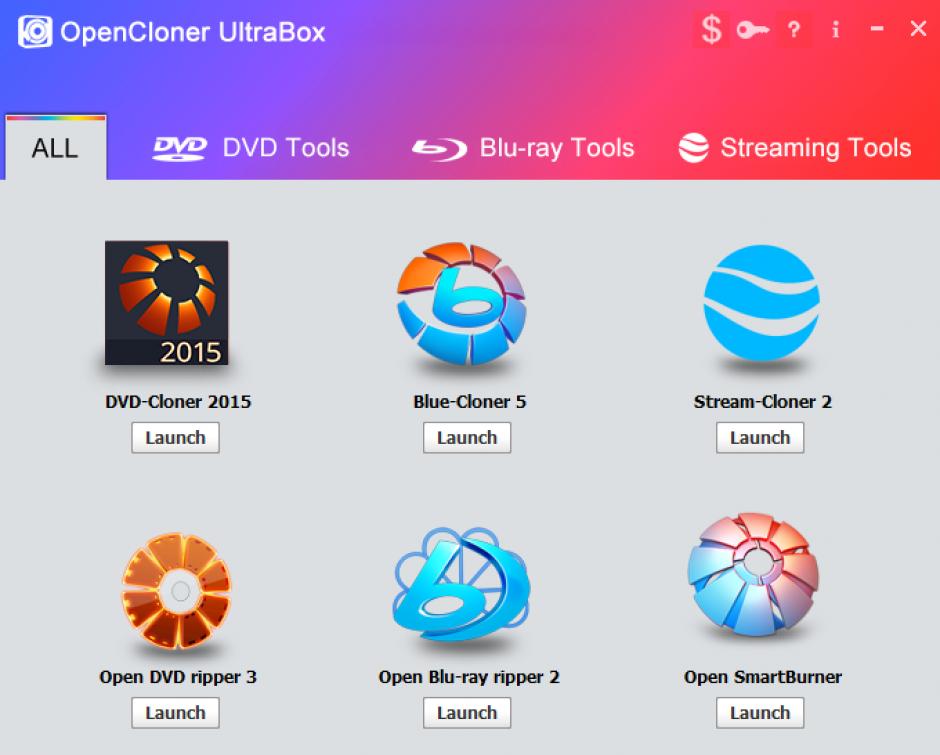
Task: Click the dollar sign purchase icon
Action: pyautogui.click(x=712, y=29)
